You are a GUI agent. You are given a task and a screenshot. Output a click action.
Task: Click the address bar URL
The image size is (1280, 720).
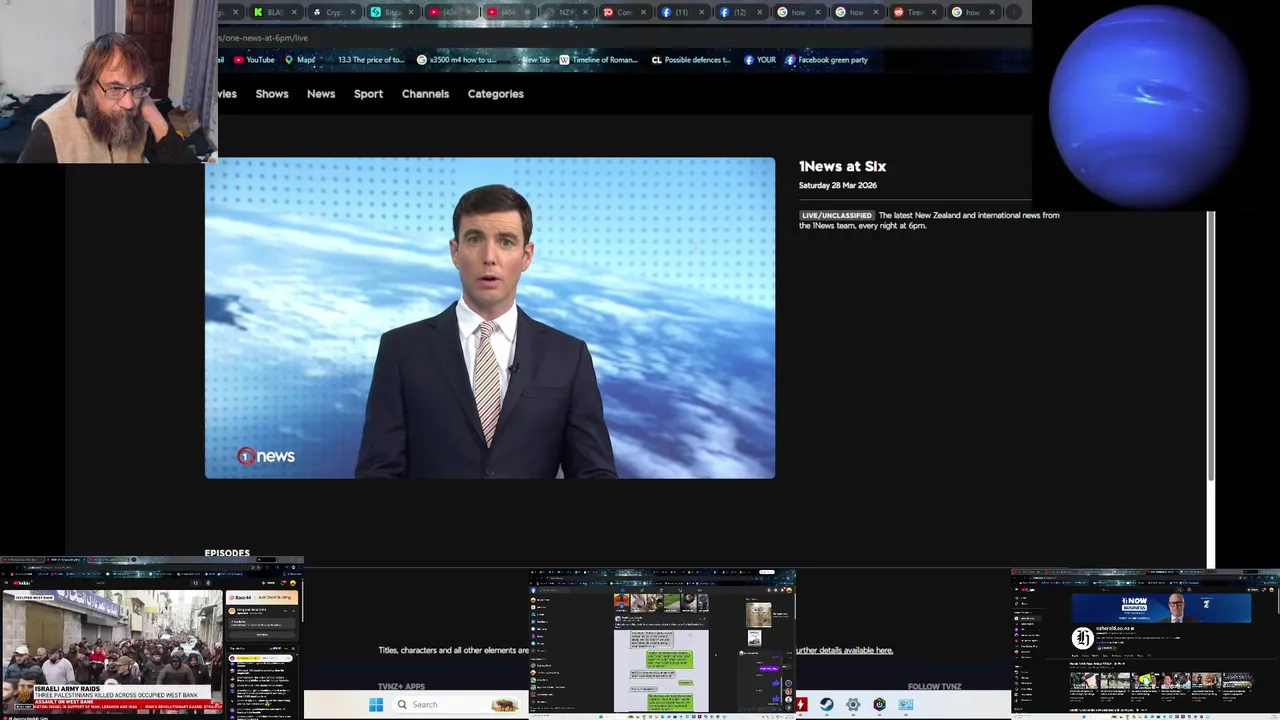coord(264,38)
